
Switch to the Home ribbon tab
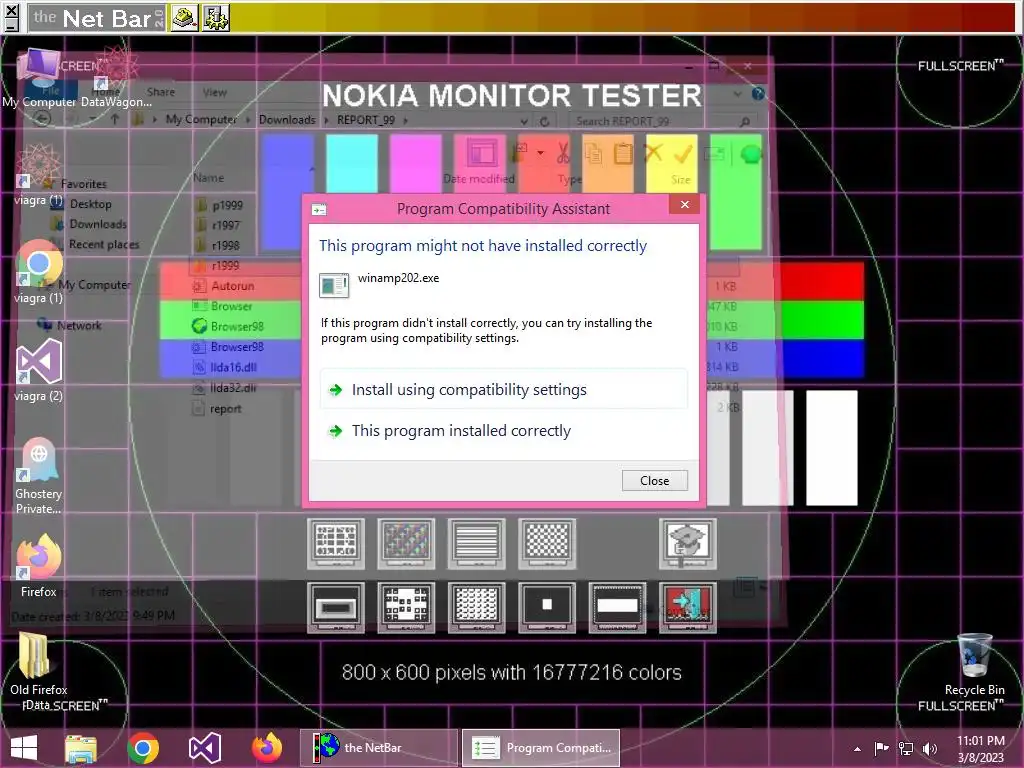tap(105, 91)
